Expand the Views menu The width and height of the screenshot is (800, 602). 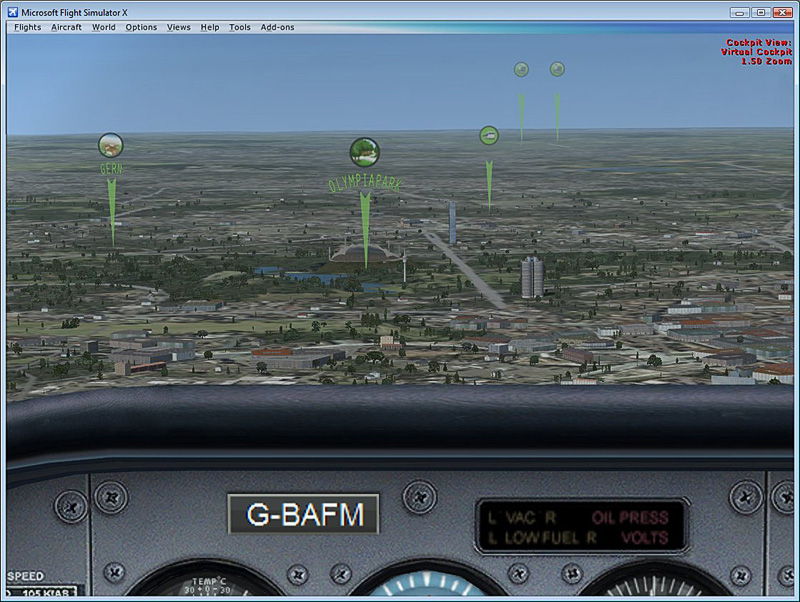(178, 27)
